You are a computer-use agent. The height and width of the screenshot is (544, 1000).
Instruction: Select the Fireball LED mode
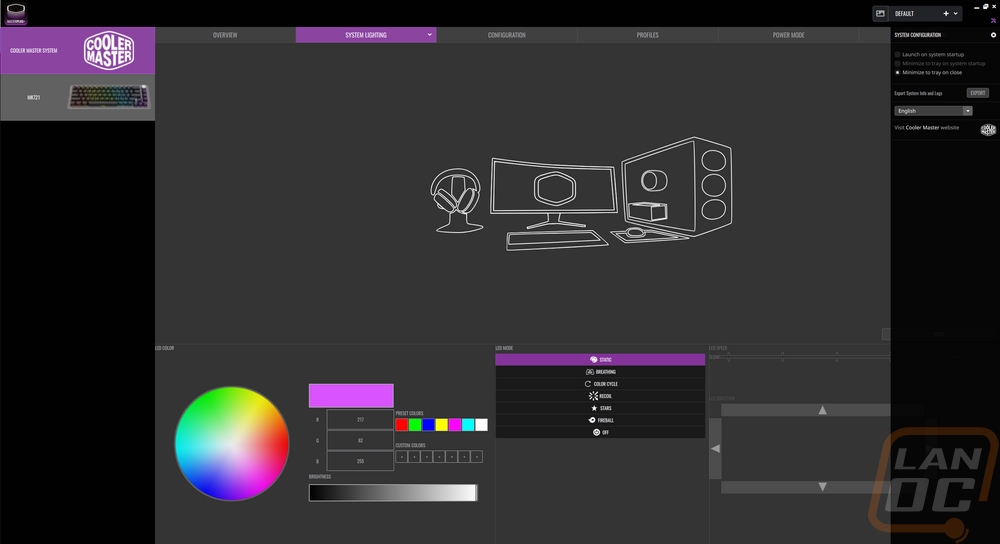[600, 420]
